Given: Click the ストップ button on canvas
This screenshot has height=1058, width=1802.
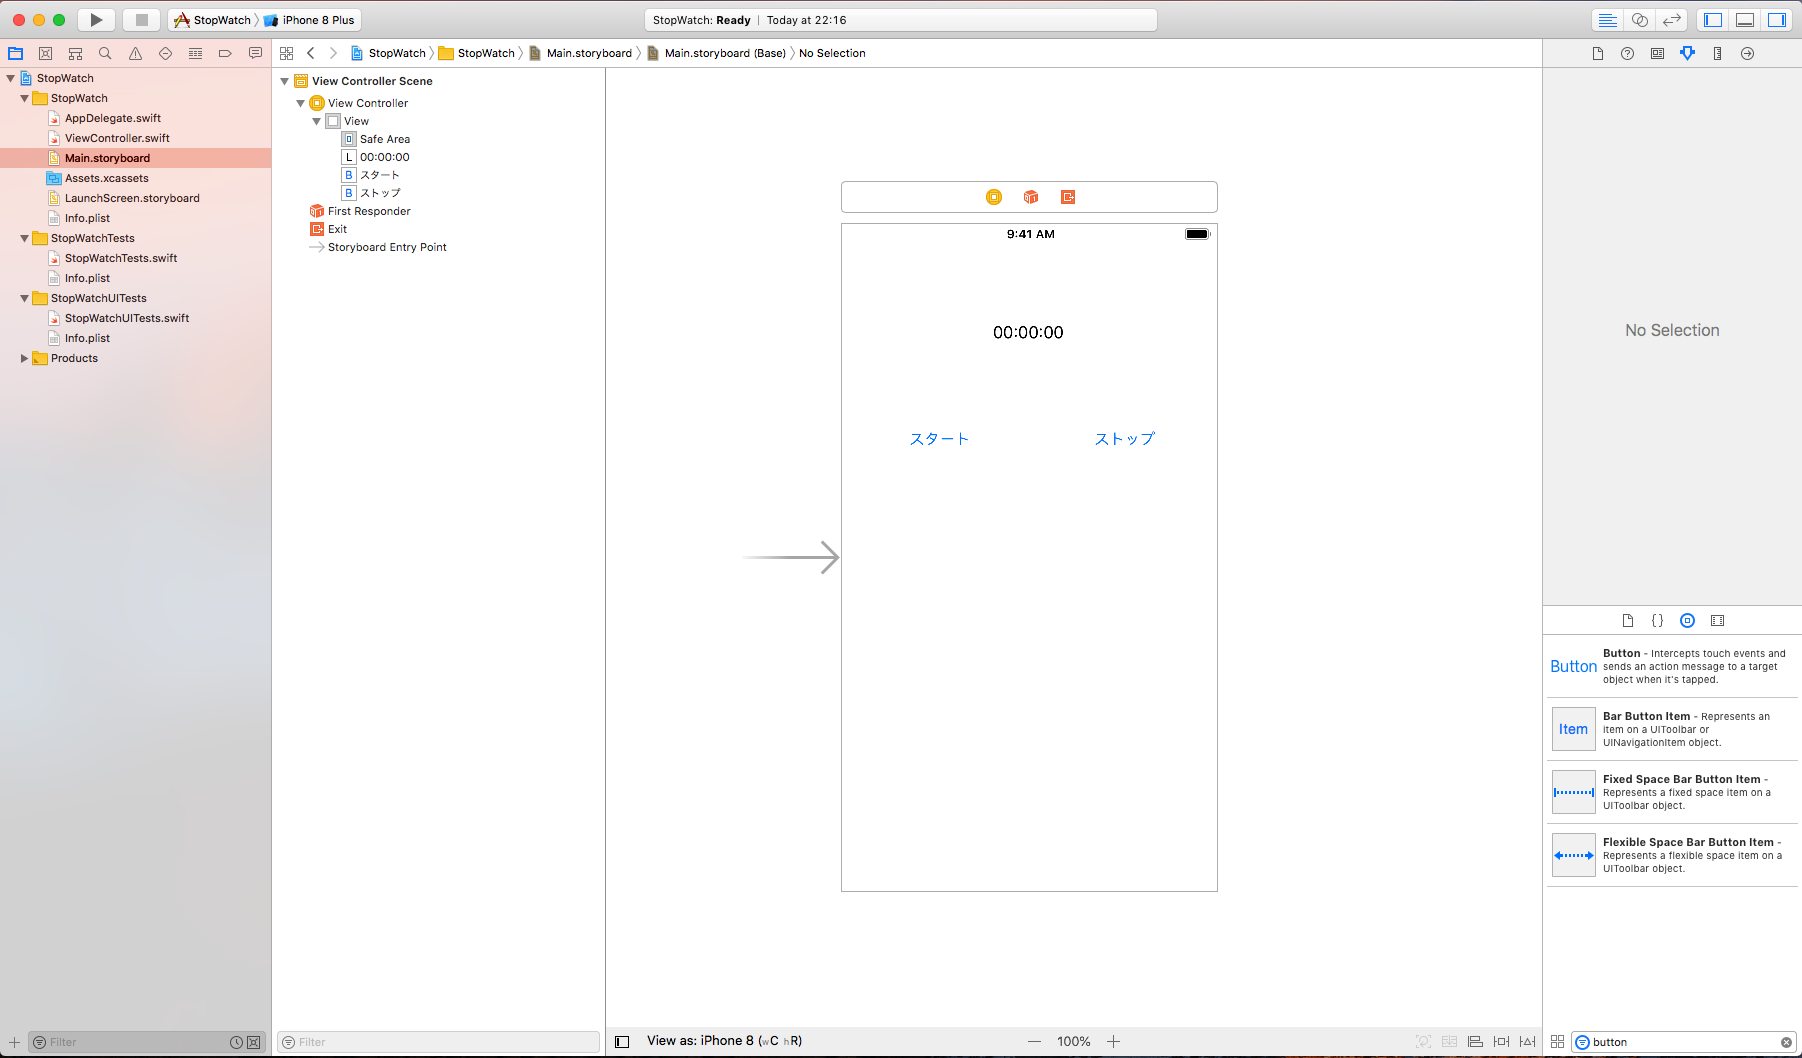Looking at the screenshot, I should click(x=1125, y=439).
